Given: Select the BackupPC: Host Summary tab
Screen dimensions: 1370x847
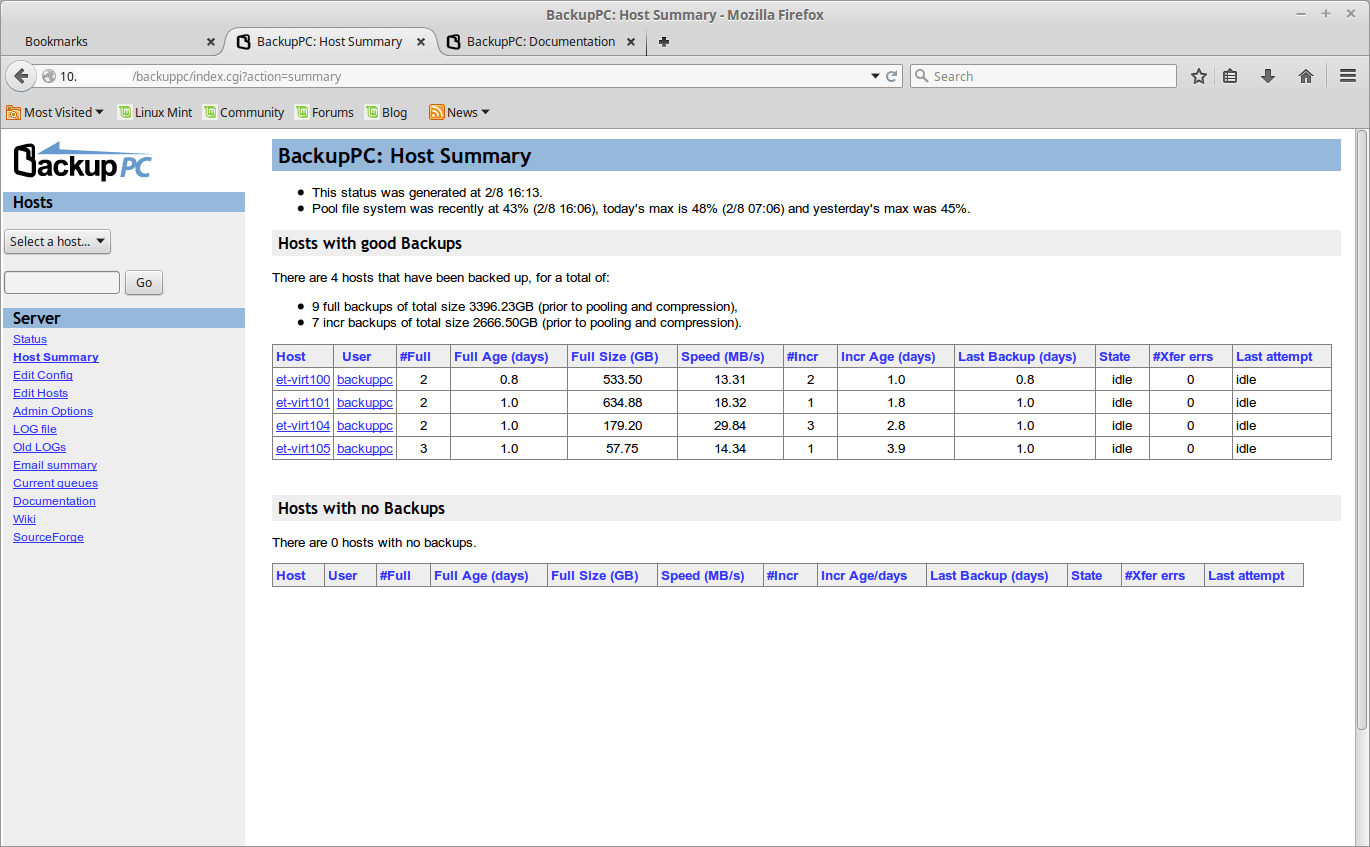Looking at the screenshot, I should (x=330, y=42).
